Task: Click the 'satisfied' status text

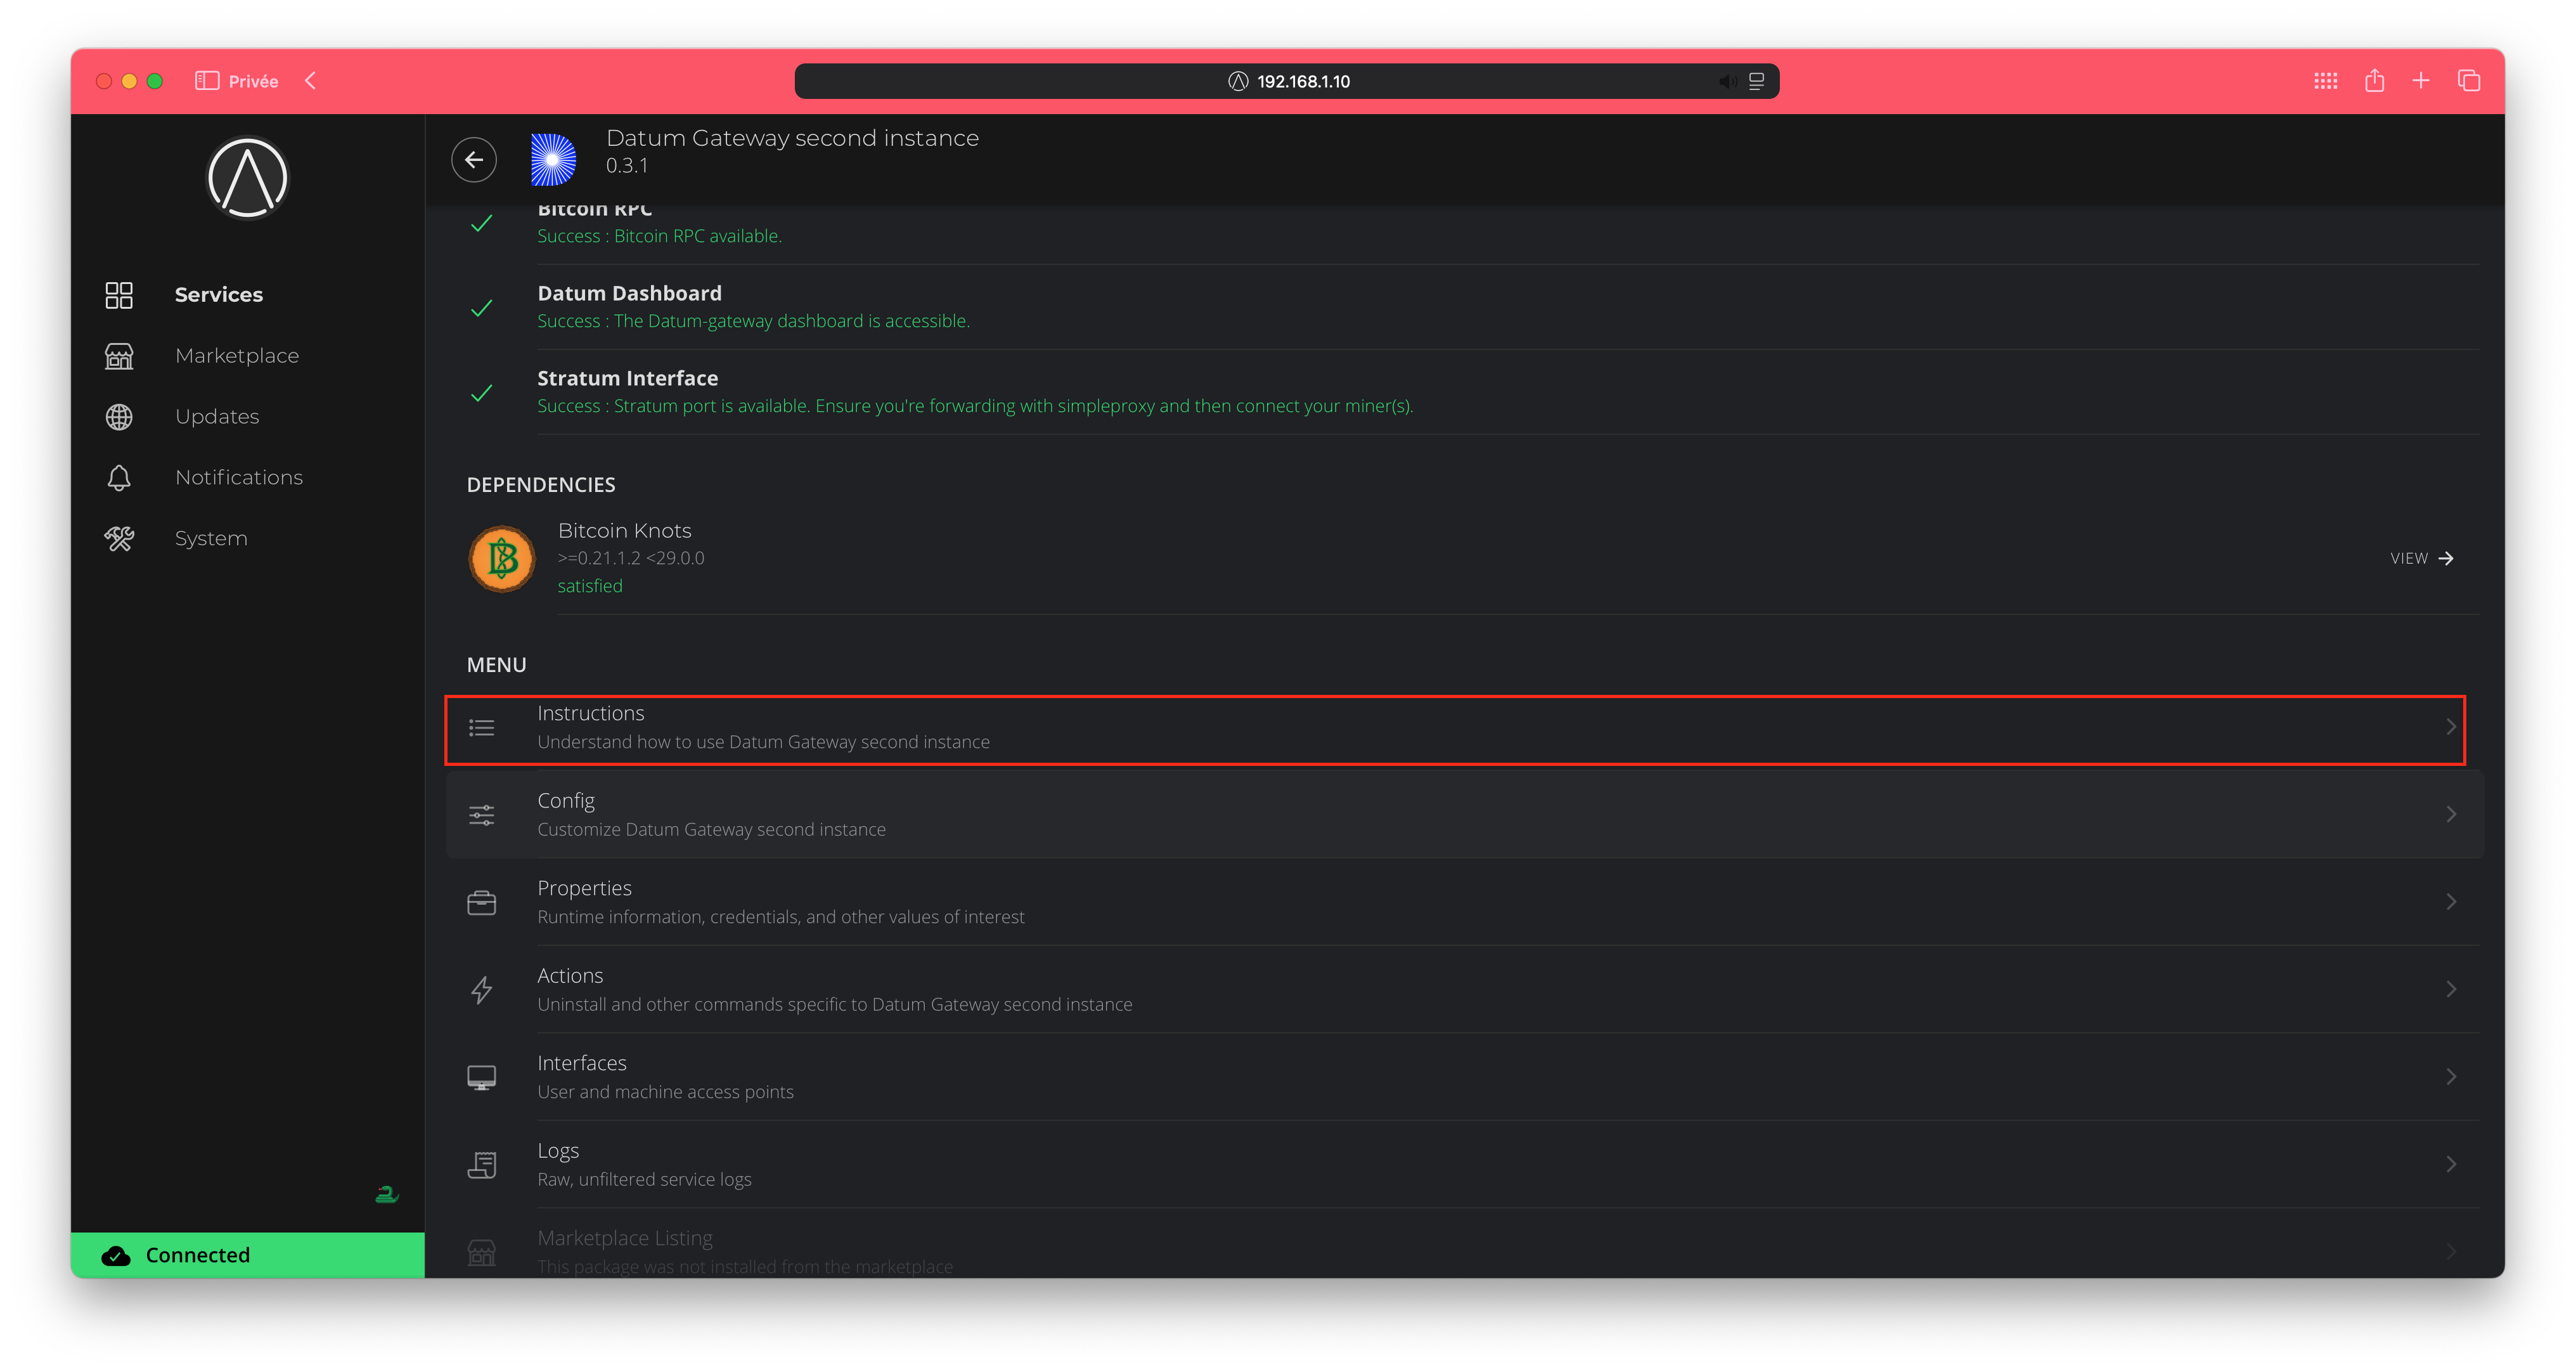Action: (590, 586)
